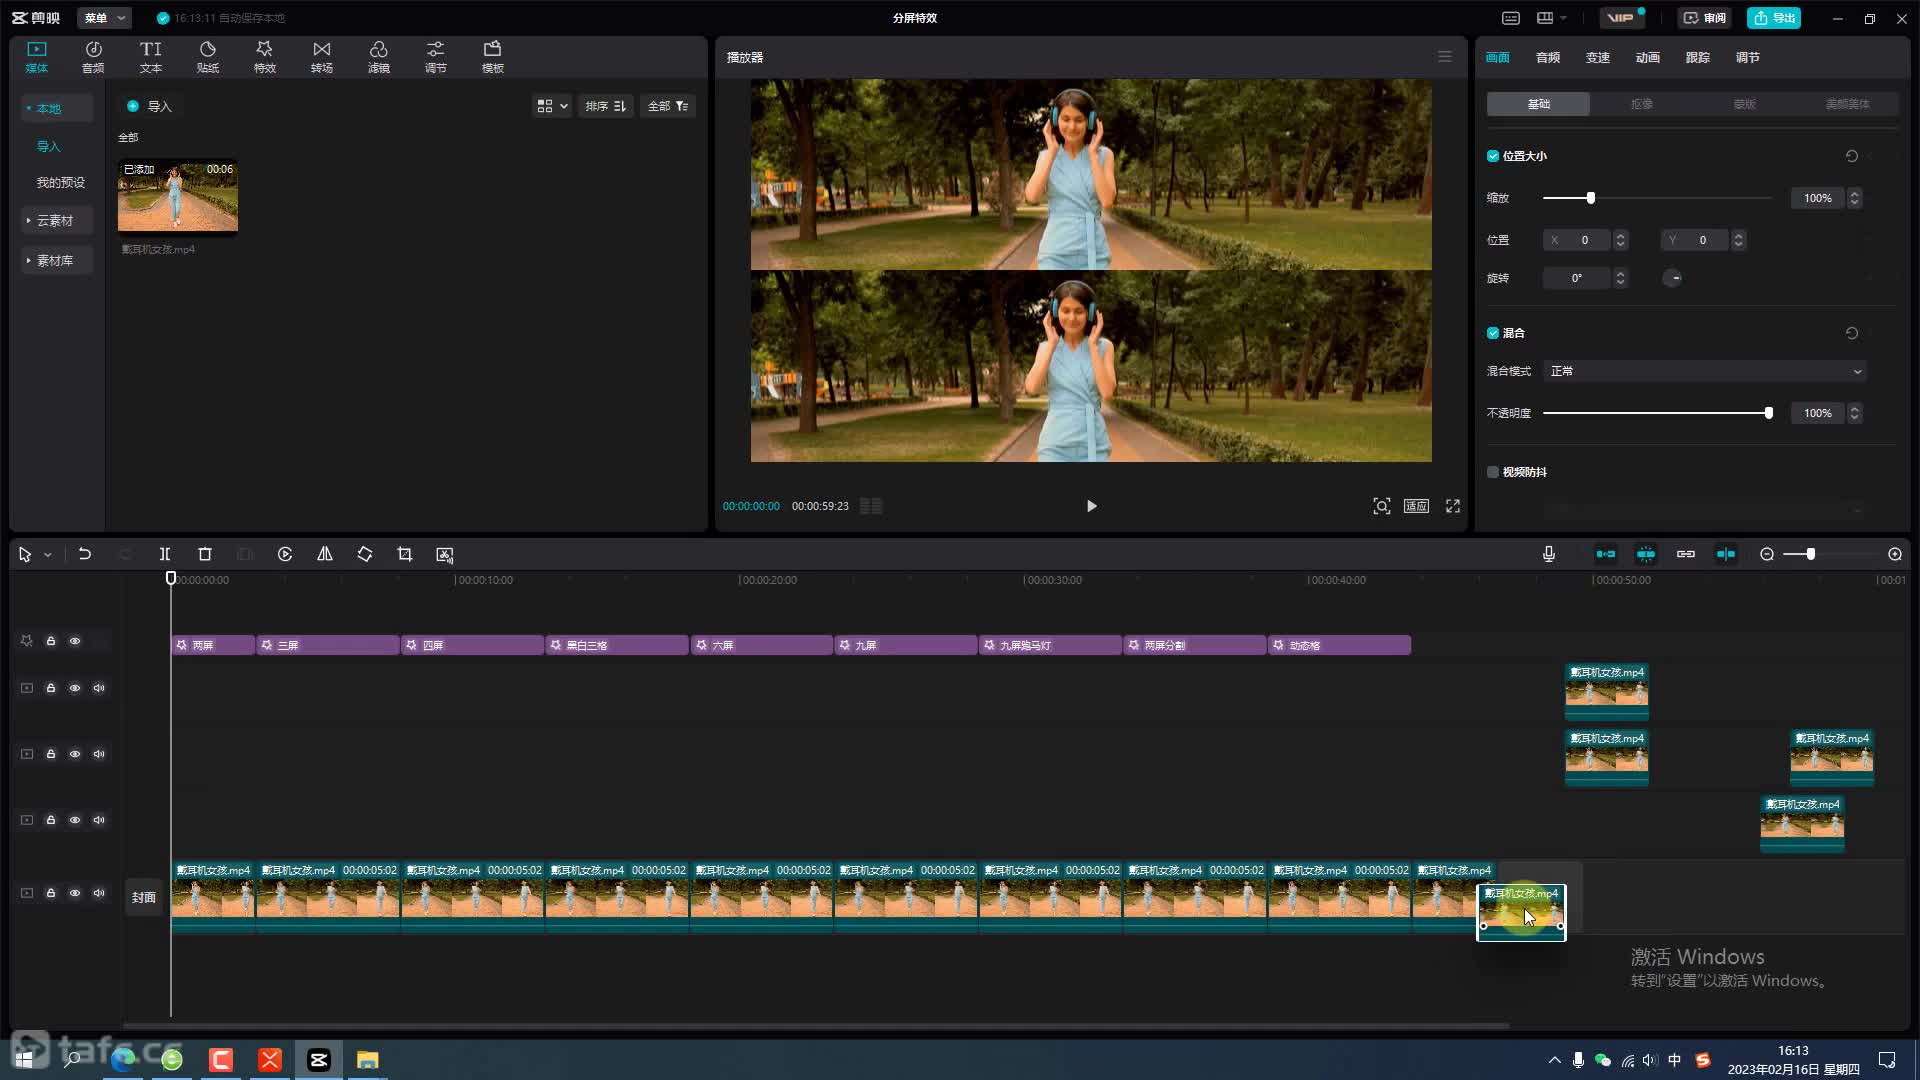This screenshot has width=1920, height=1080.
Task: Open the Stickers (贴纸) panel
Action: tap(207, 57)
